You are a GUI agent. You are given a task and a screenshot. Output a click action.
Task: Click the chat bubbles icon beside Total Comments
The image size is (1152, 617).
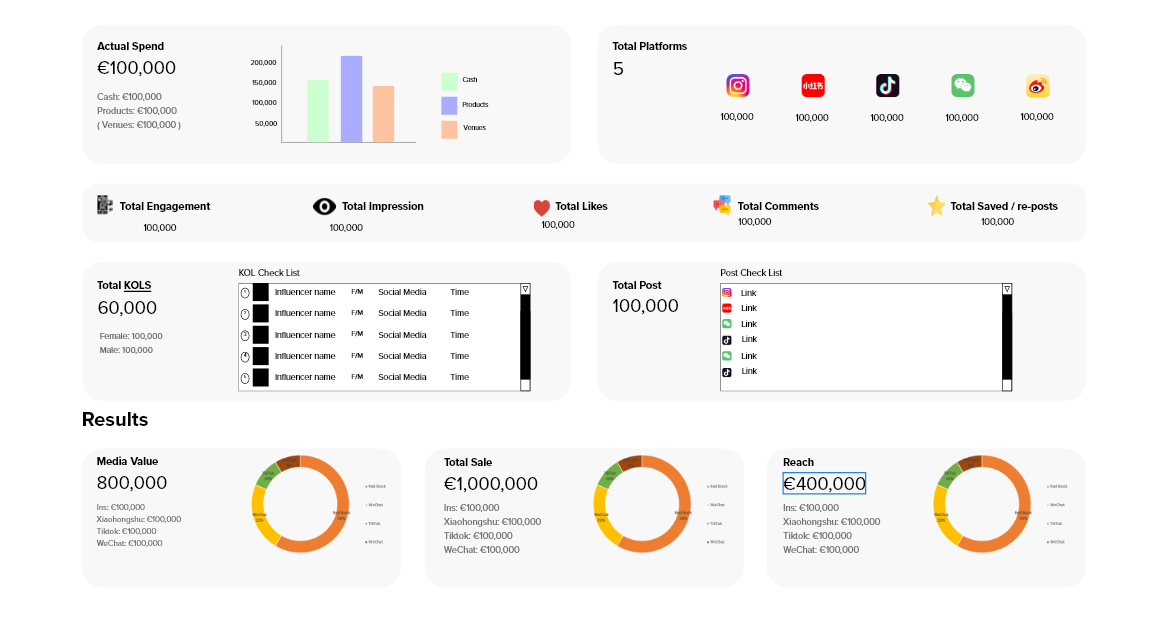pyautogui.click(x=722, y=205)
